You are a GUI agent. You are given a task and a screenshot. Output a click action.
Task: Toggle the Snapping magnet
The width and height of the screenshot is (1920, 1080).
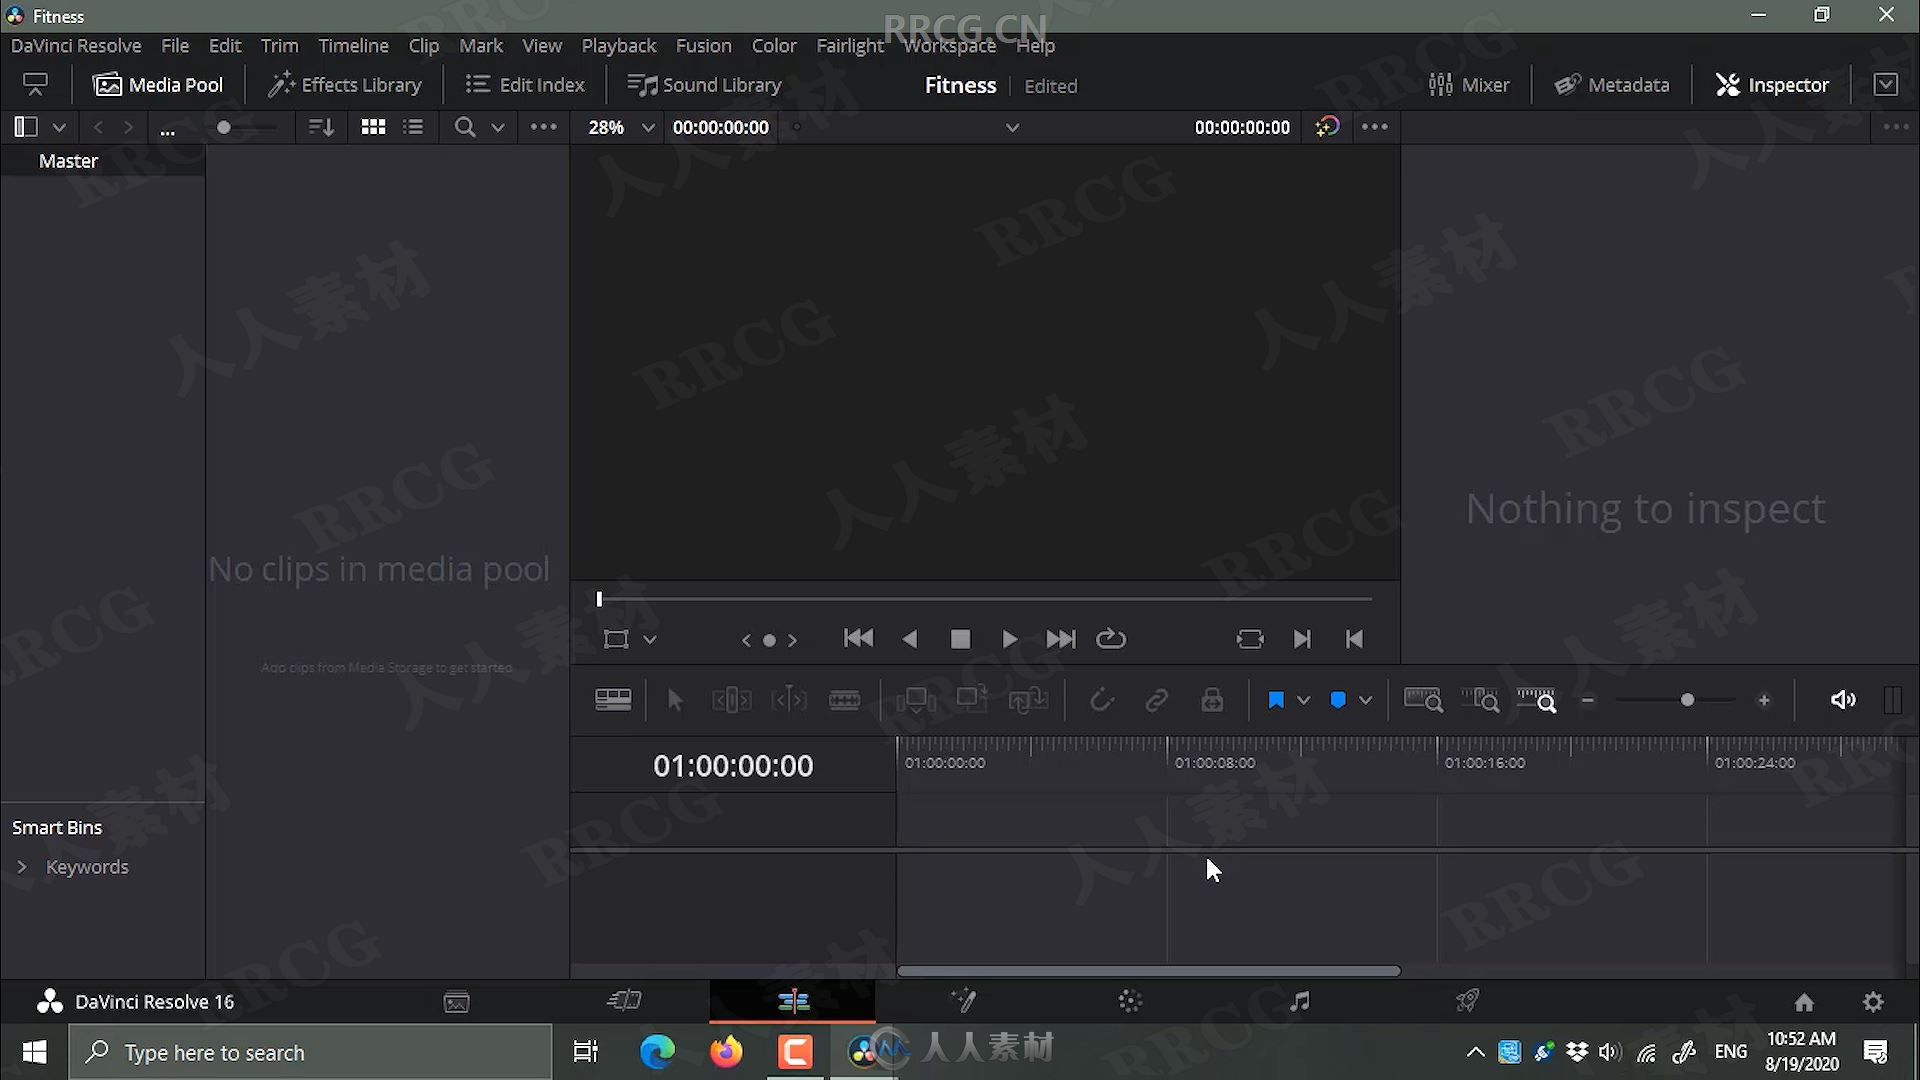click(x=1101, y=700)
